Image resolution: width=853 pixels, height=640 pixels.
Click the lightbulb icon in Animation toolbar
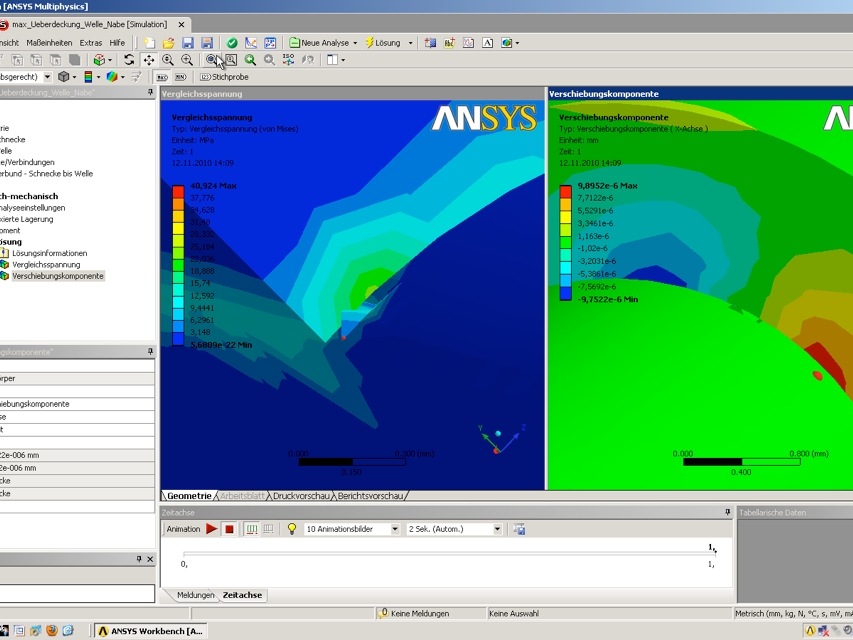(x=292, y=529)
